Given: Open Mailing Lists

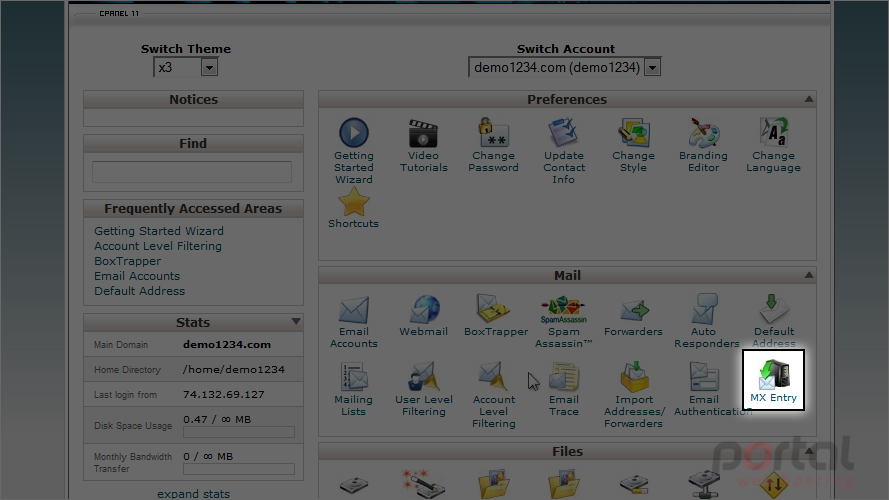Looking at the screenshot, I should (x=354, y=377).
